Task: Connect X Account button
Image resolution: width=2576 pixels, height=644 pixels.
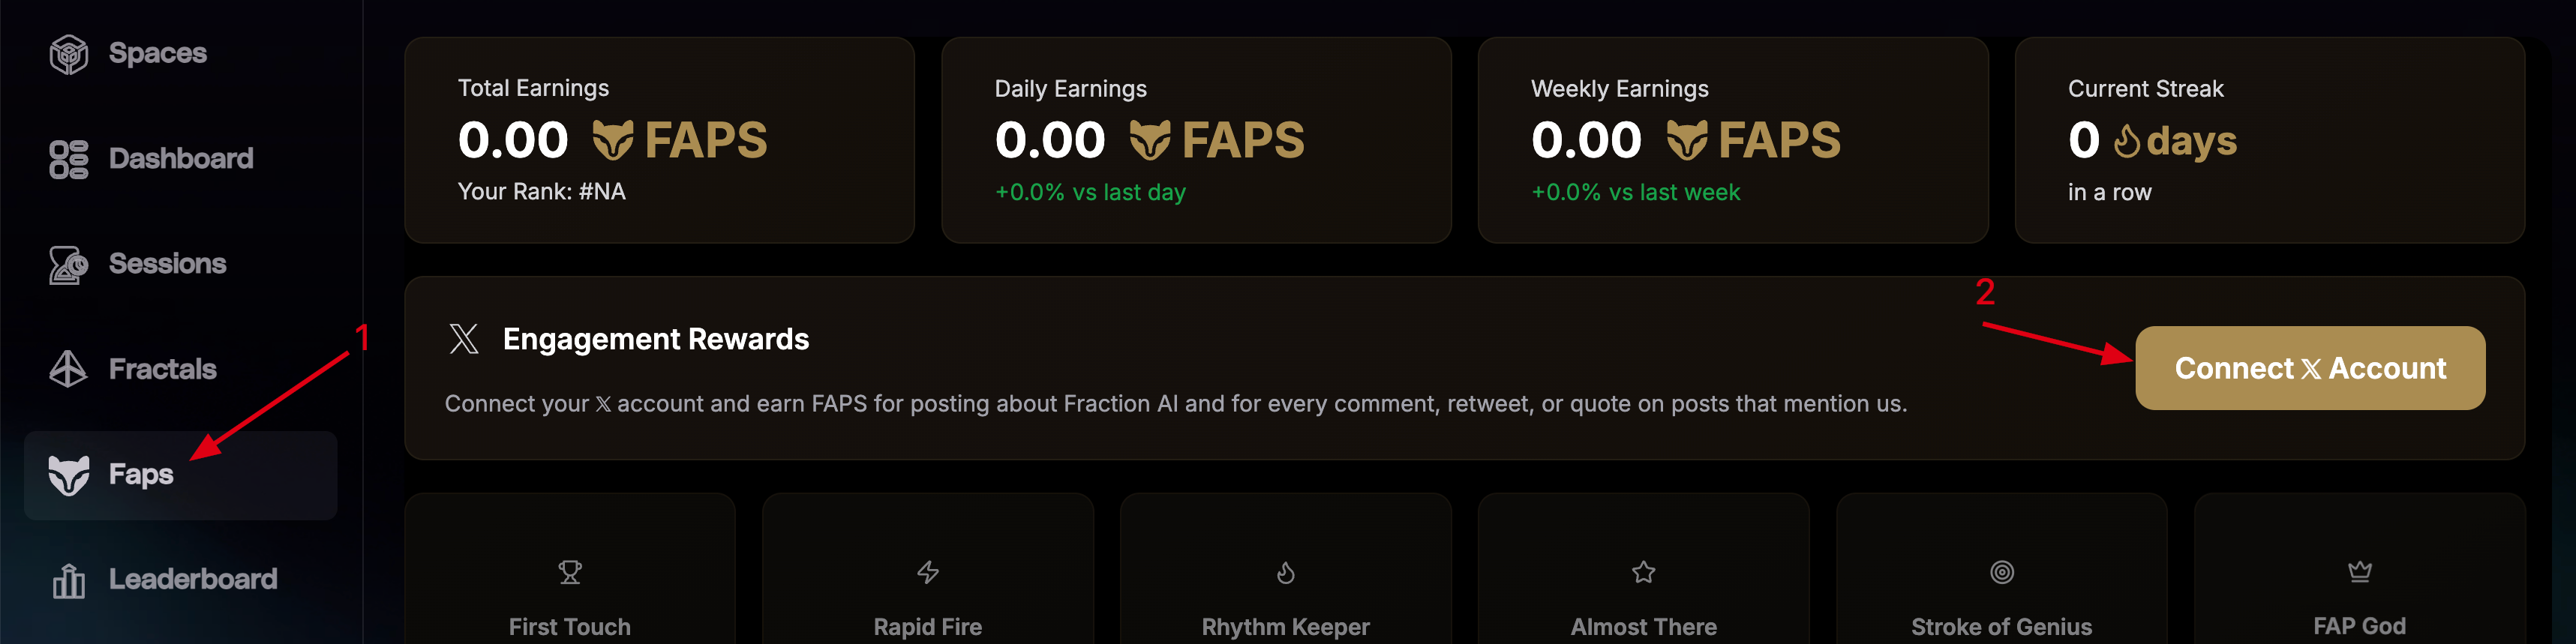Action: (2310, 368)
